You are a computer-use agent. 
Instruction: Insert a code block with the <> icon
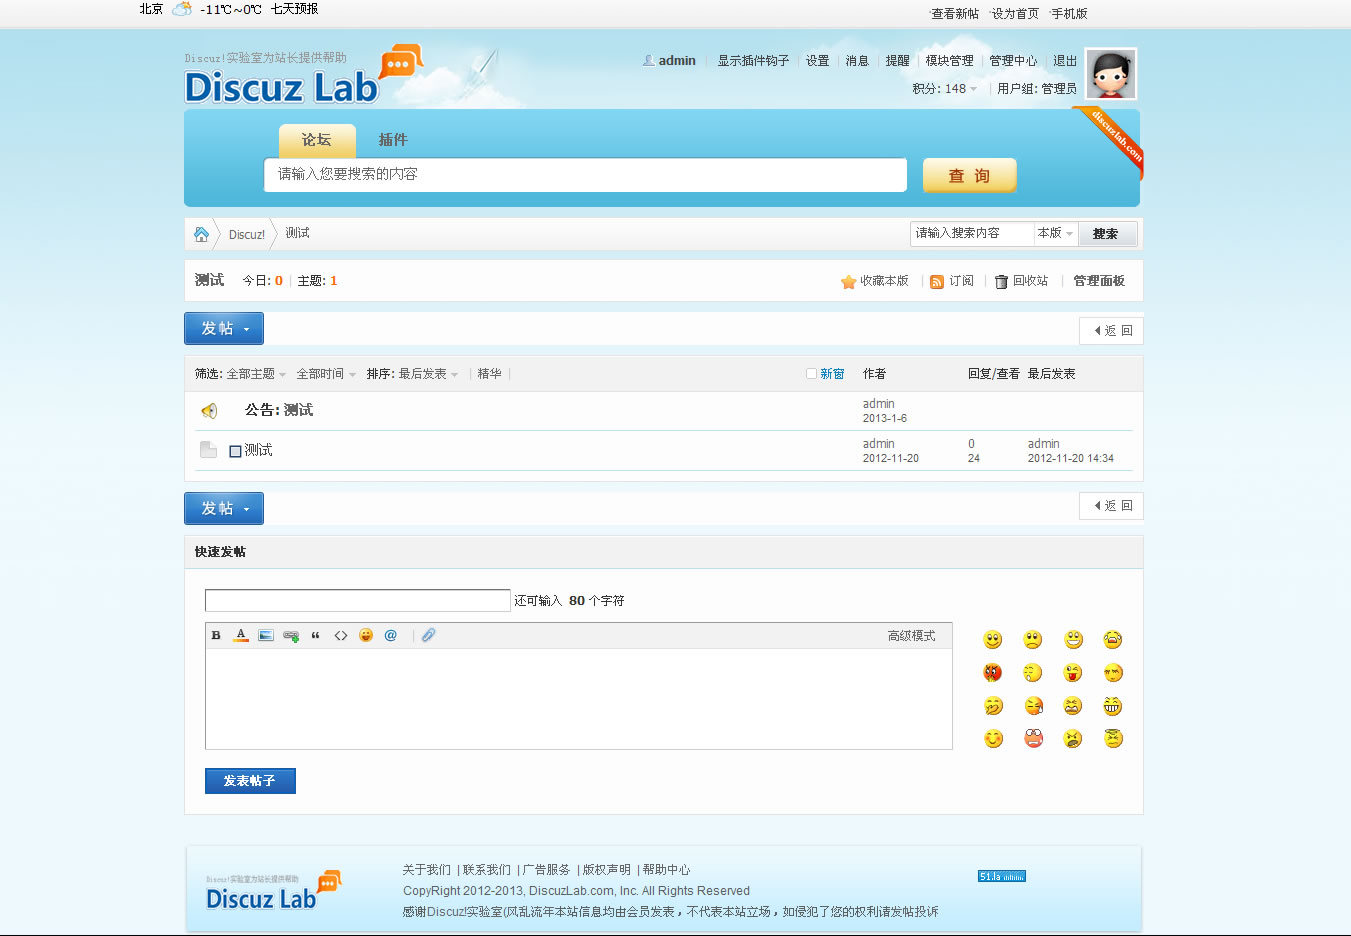[x=341, y=635]
